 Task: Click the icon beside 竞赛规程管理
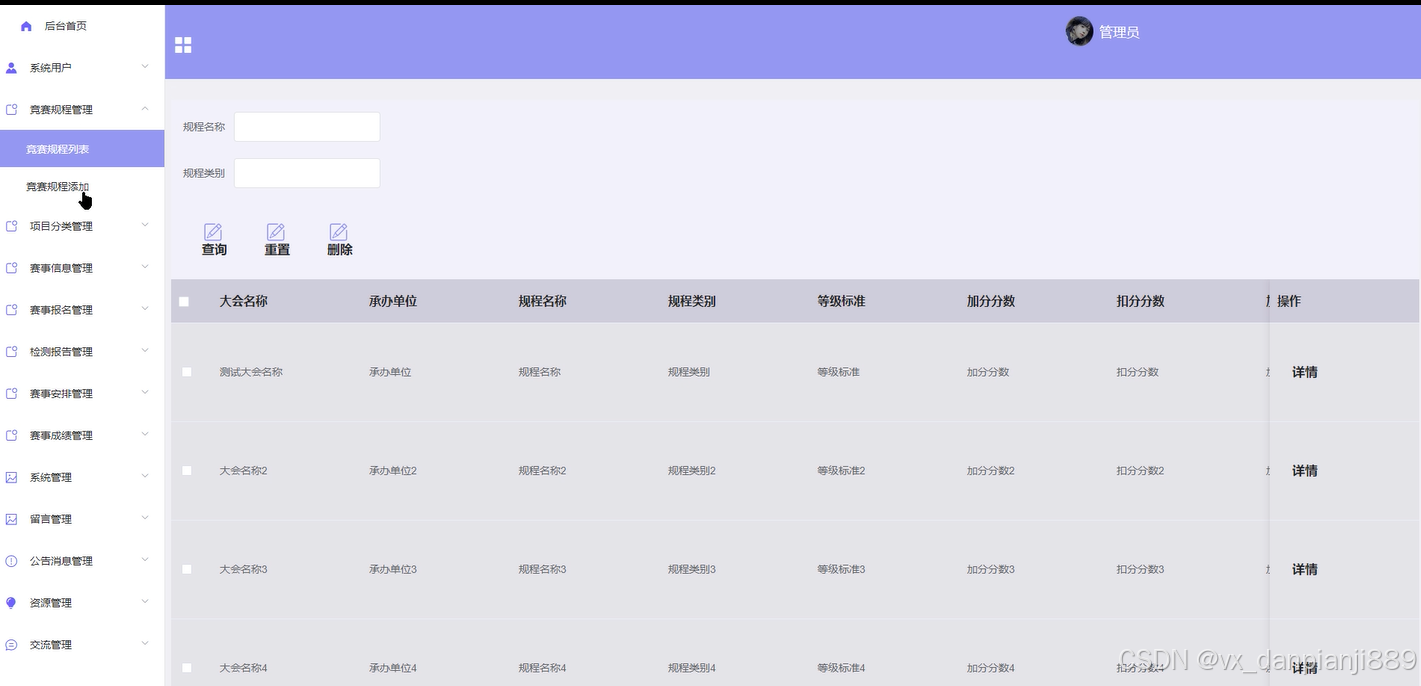(x=11, y=110)
